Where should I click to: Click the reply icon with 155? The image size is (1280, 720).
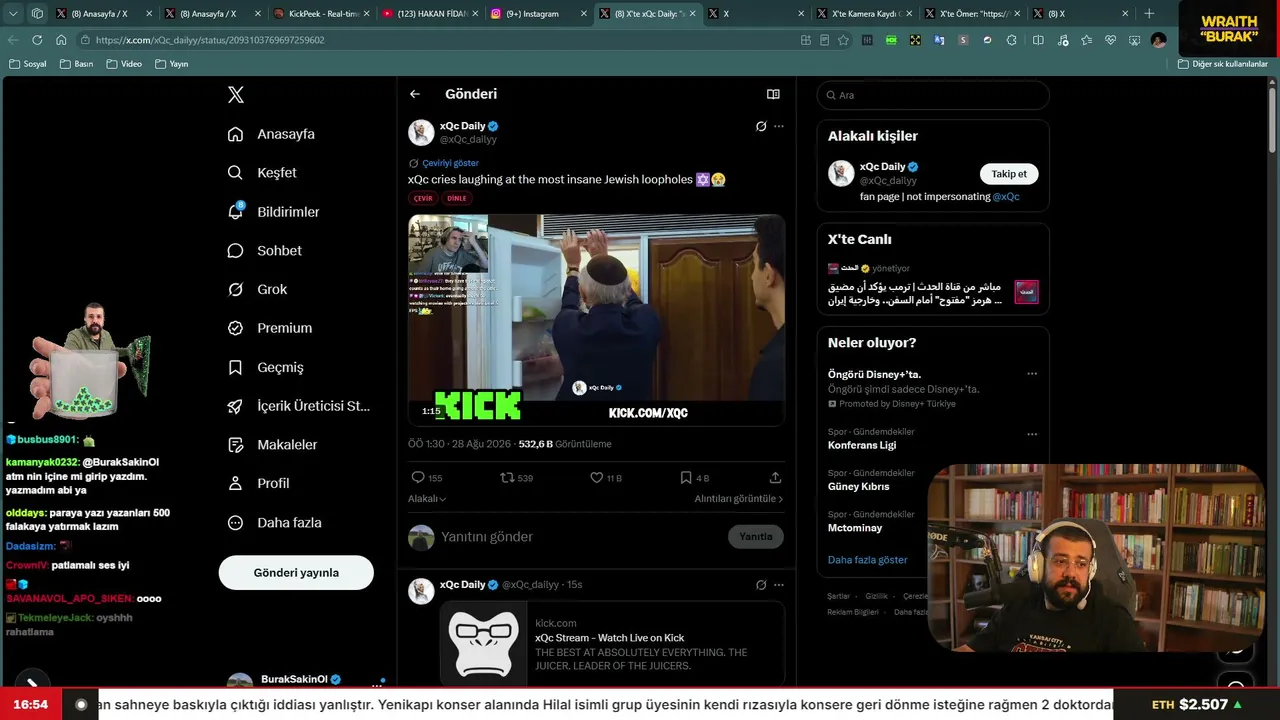pyautogui.click(x=427, y=478)
